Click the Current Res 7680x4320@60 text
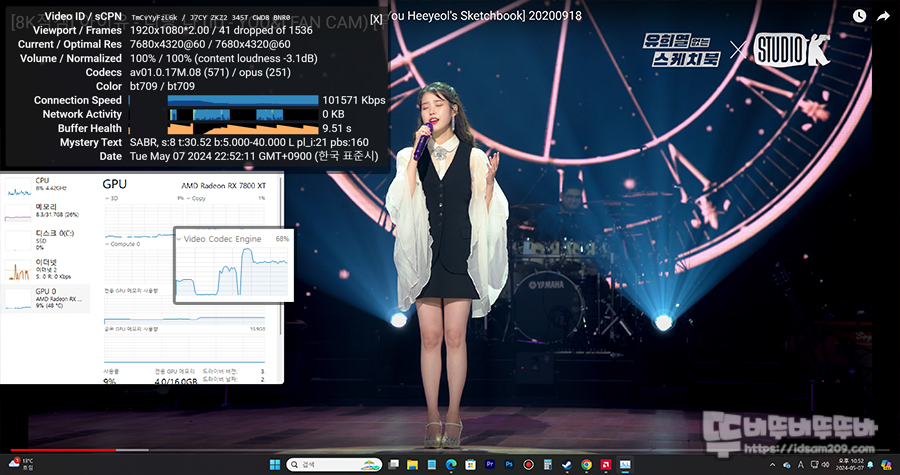The height and width of the screenshot is (475, 900). coord(169,44)
